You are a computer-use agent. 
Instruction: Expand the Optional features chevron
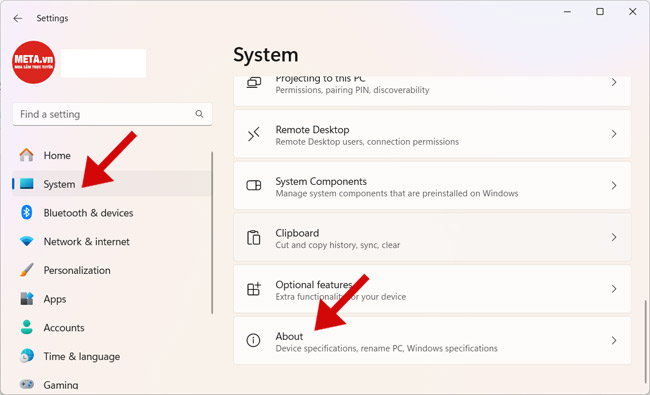614,289
